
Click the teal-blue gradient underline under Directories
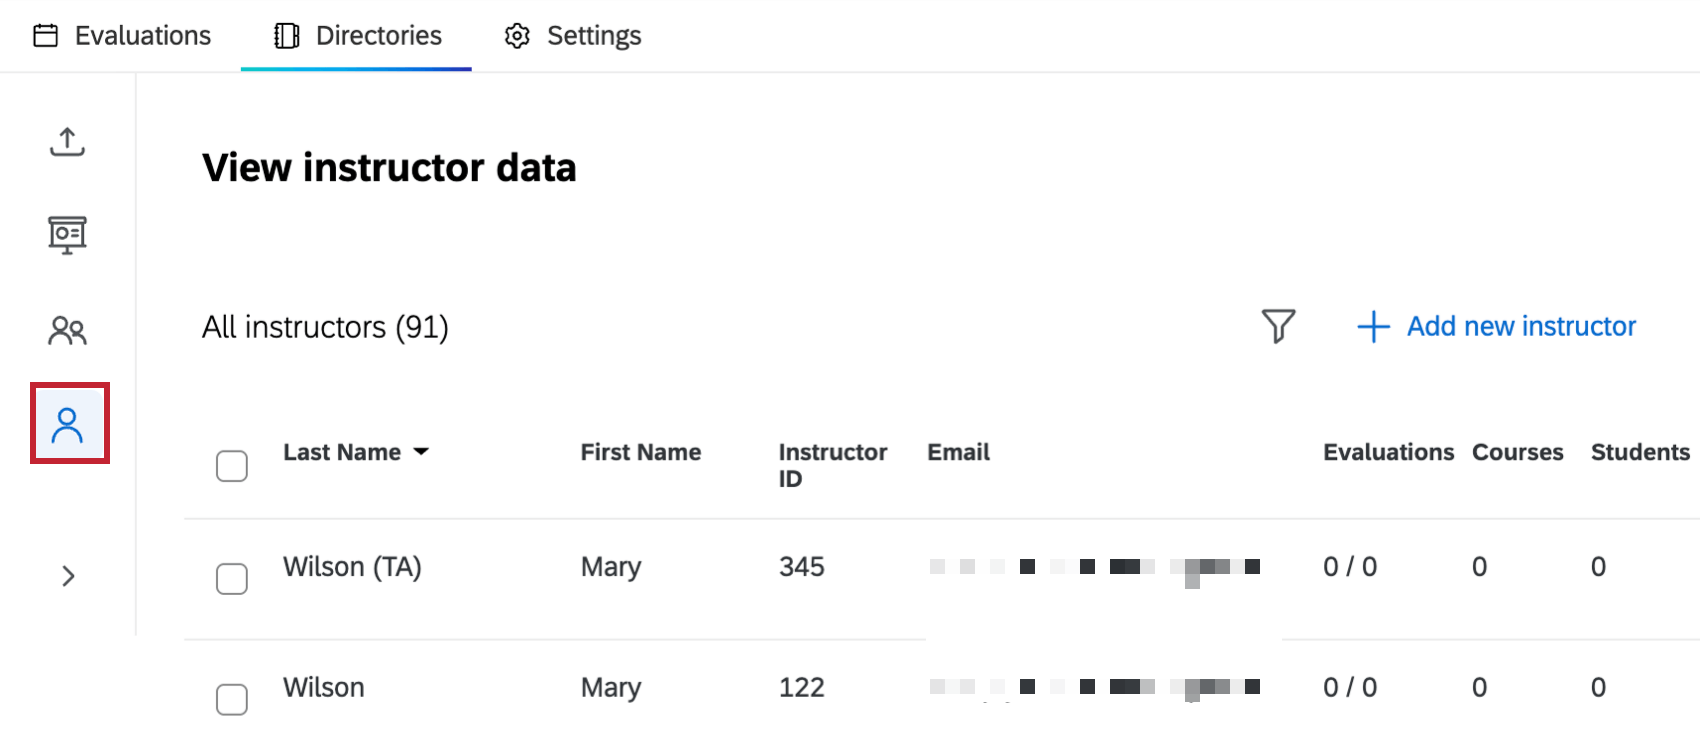coord(356,68)
